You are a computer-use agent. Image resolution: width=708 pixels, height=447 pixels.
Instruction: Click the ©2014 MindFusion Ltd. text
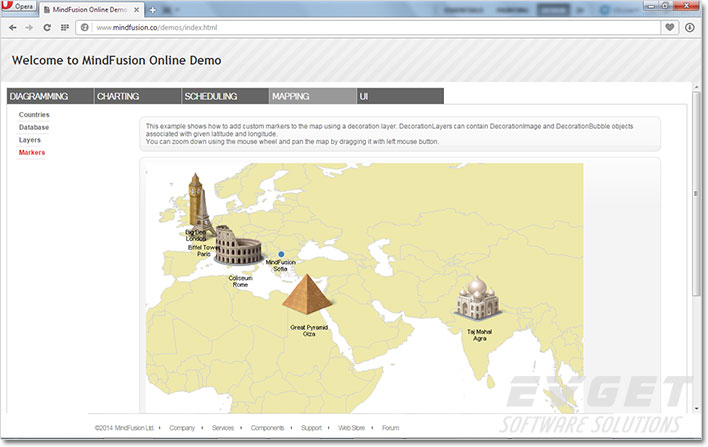(124, 428)
